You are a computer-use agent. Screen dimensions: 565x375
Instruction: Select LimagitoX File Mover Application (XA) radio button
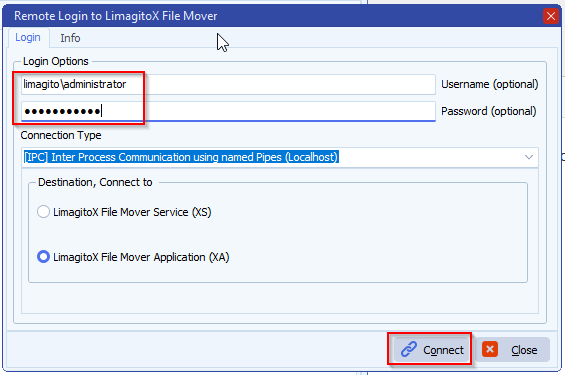point(43,257)
